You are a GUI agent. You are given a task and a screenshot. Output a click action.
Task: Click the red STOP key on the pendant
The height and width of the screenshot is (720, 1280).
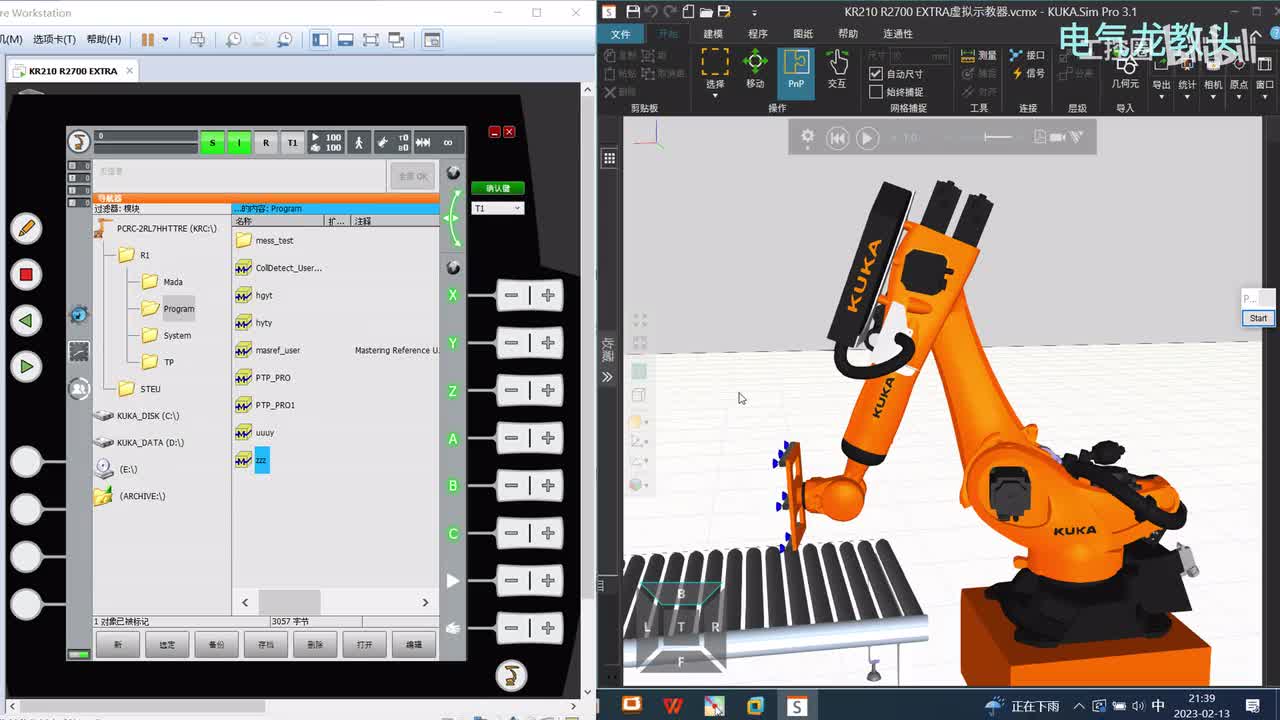coord(26,274)
